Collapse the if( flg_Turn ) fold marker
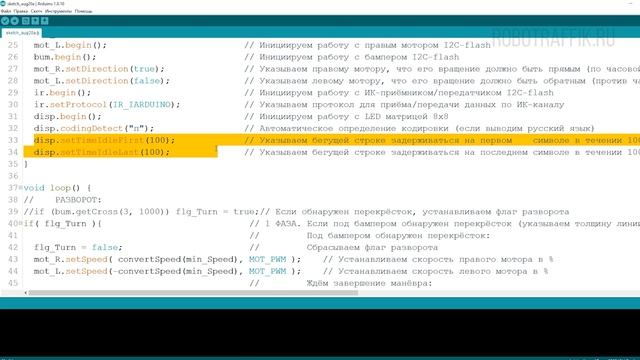Screen dimensions: 640x360 point(21,224)
